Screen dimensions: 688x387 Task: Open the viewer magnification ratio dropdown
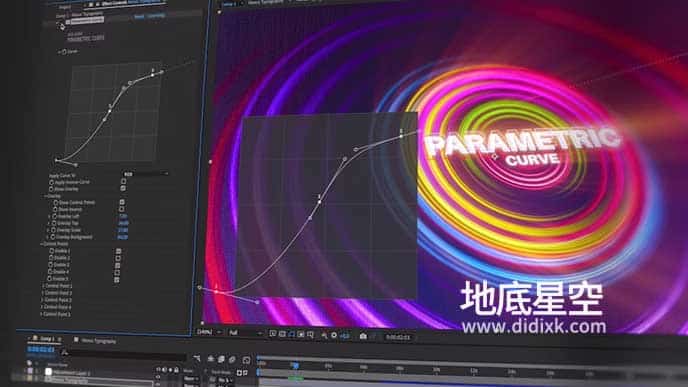[x=209, y=332]
